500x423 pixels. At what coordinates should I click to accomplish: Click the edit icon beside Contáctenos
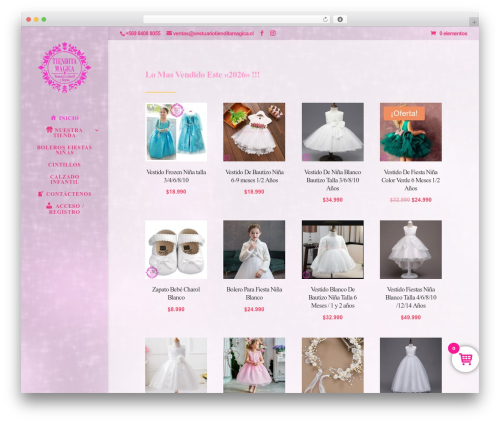pyautogui.click(x=40, y=194)
